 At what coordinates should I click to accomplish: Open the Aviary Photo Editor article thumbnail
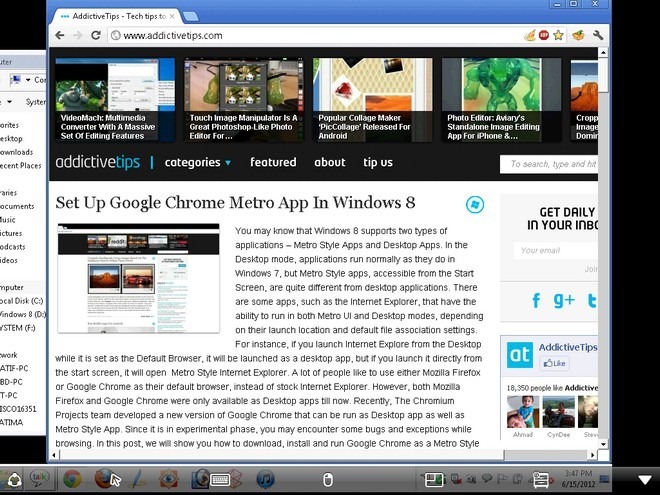click(501, 100)
